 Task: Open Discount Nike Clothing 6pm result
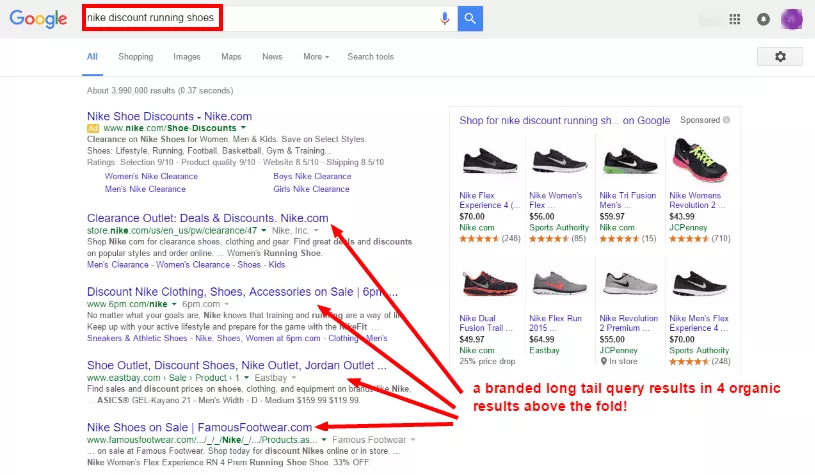(242, 292)
